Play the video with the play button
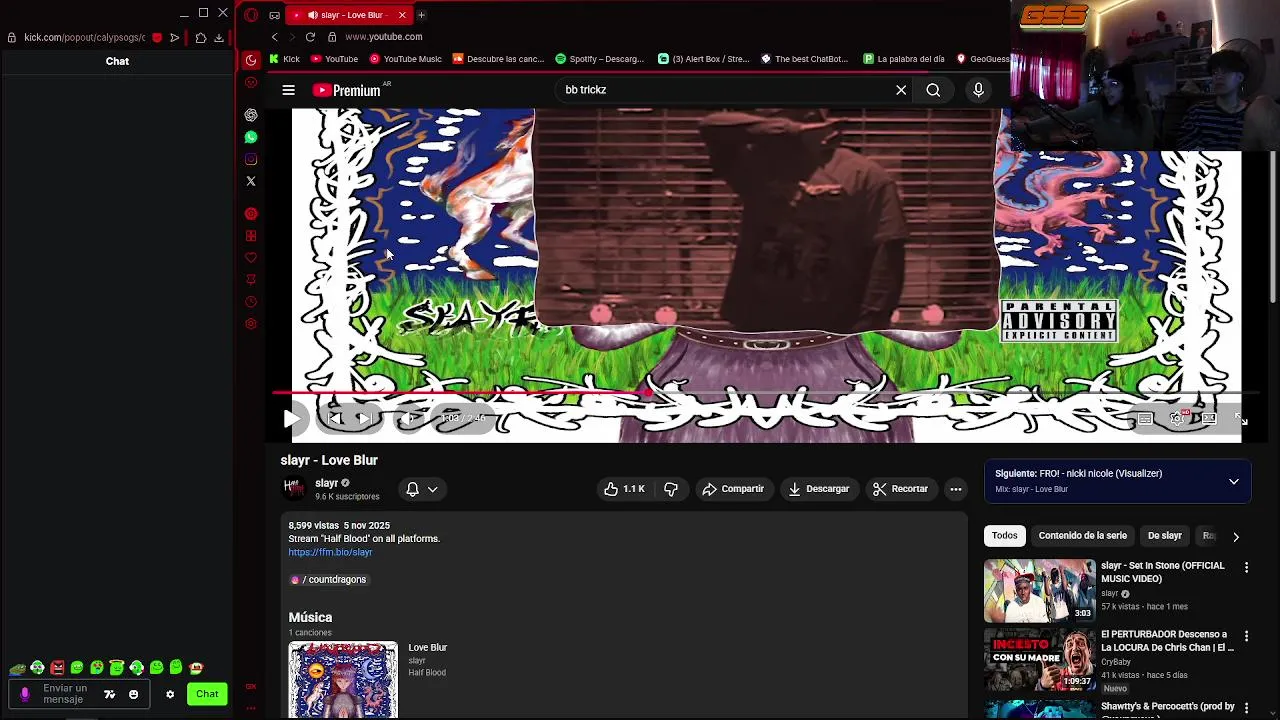The height and width of the screenshot is (720, 1280). (291, 419)
